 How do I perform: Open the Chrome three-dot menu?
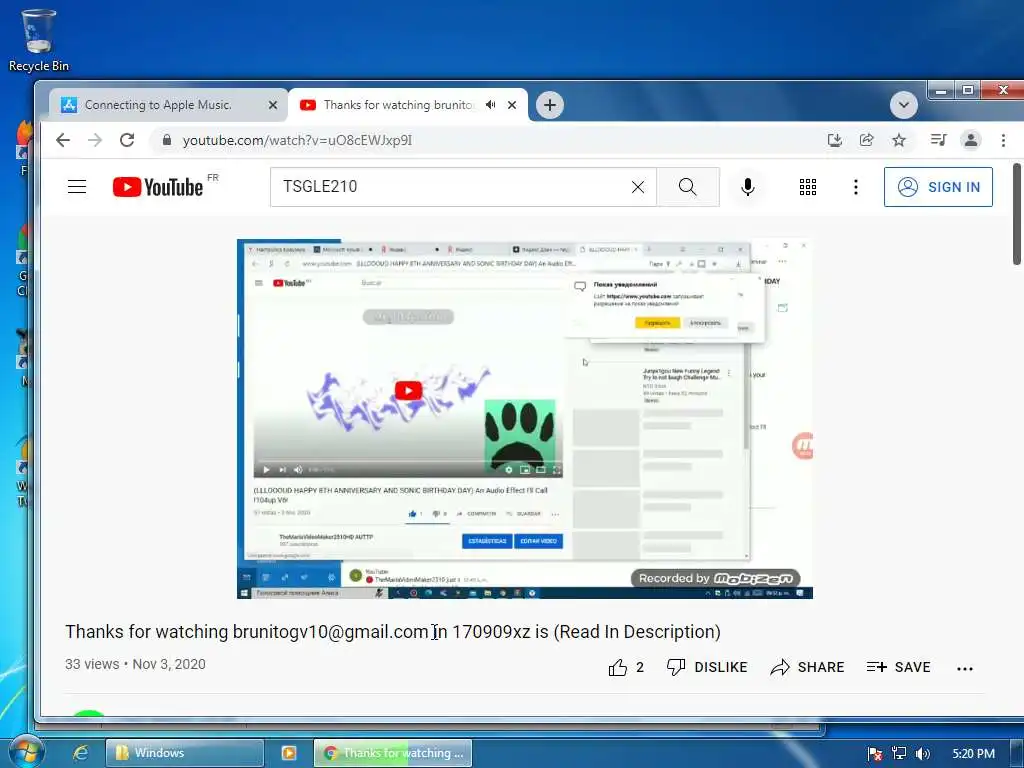pos(1003,140)
